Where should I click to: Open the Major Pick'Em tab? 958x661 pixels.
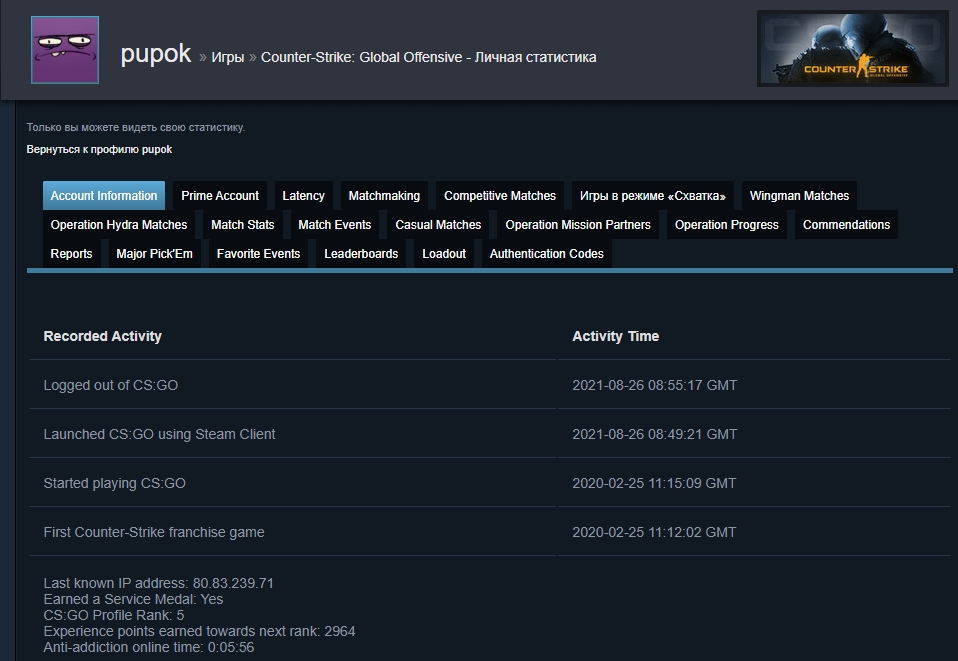tap(154, 254)
